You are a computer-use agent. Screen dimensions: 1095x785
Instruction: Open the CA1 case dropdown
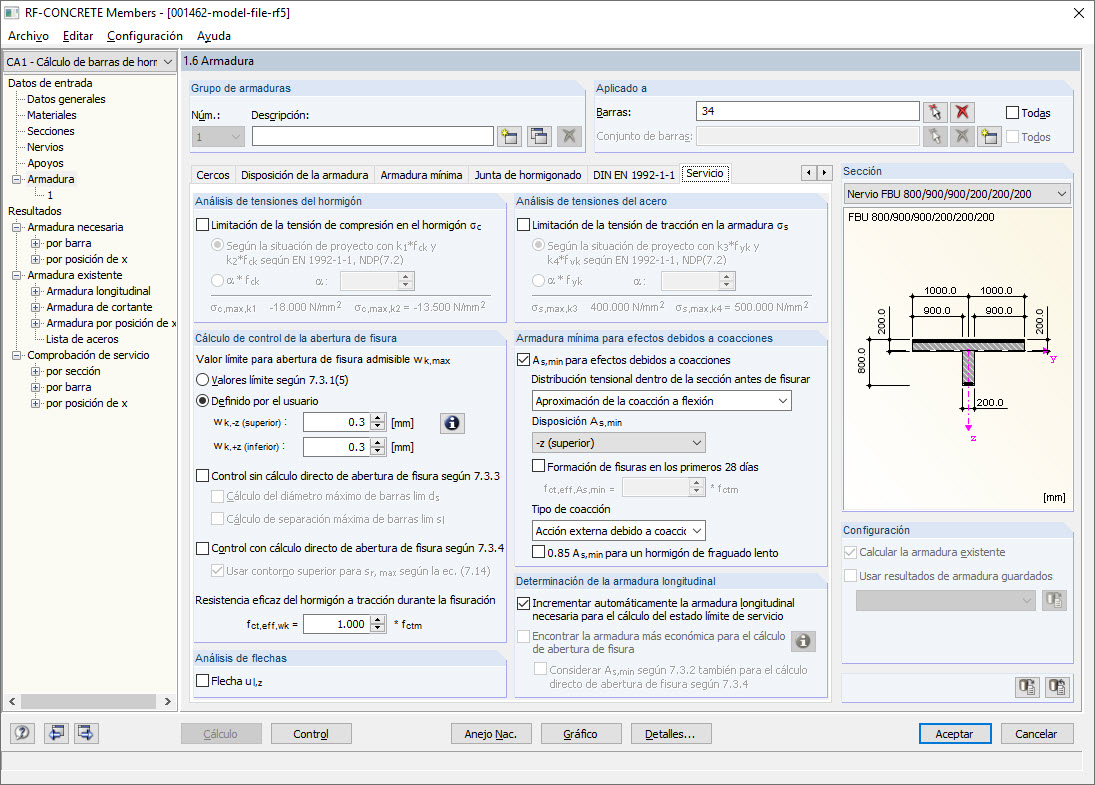tap(89, 62)
